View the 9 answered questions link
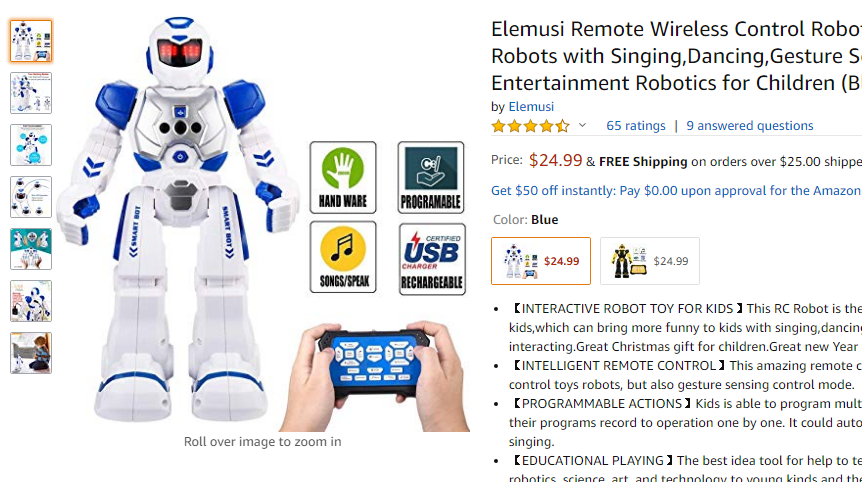This screenshot has height=482, width=862. [x=750, y=126]
